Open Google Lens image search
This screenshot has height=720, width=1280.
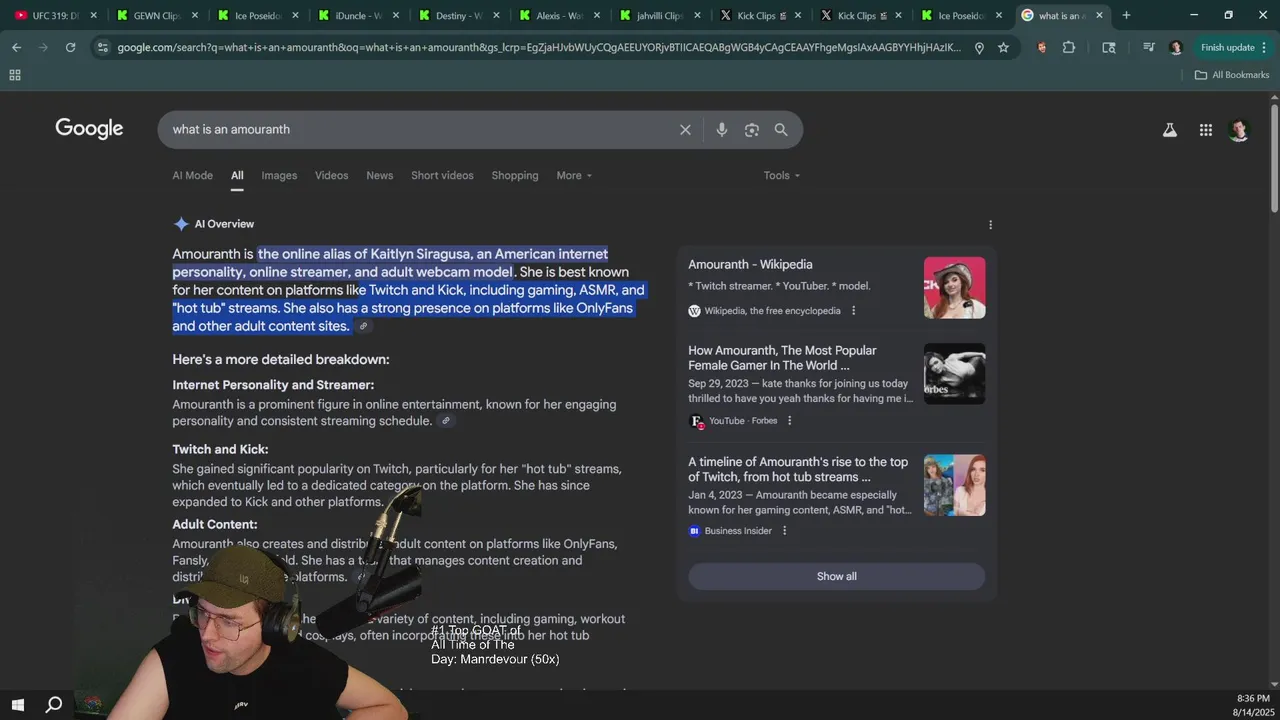pyautogui.click(x=752, y=130)
